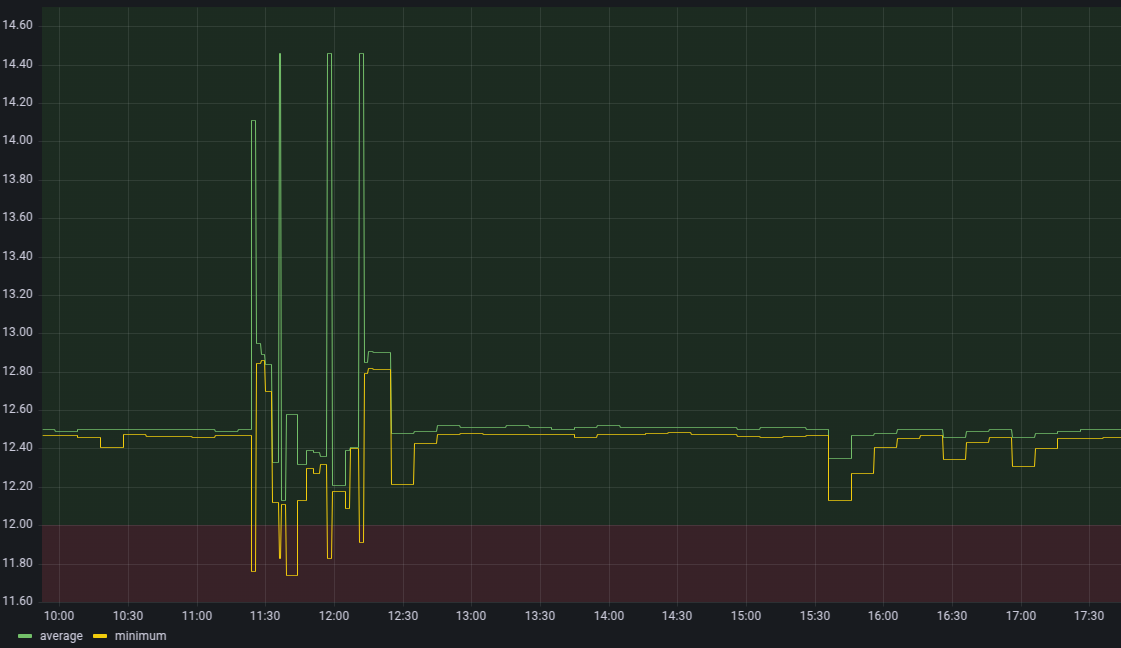
Task: Click the 12.00 threshold value axis label
Action: click(18, 525)
